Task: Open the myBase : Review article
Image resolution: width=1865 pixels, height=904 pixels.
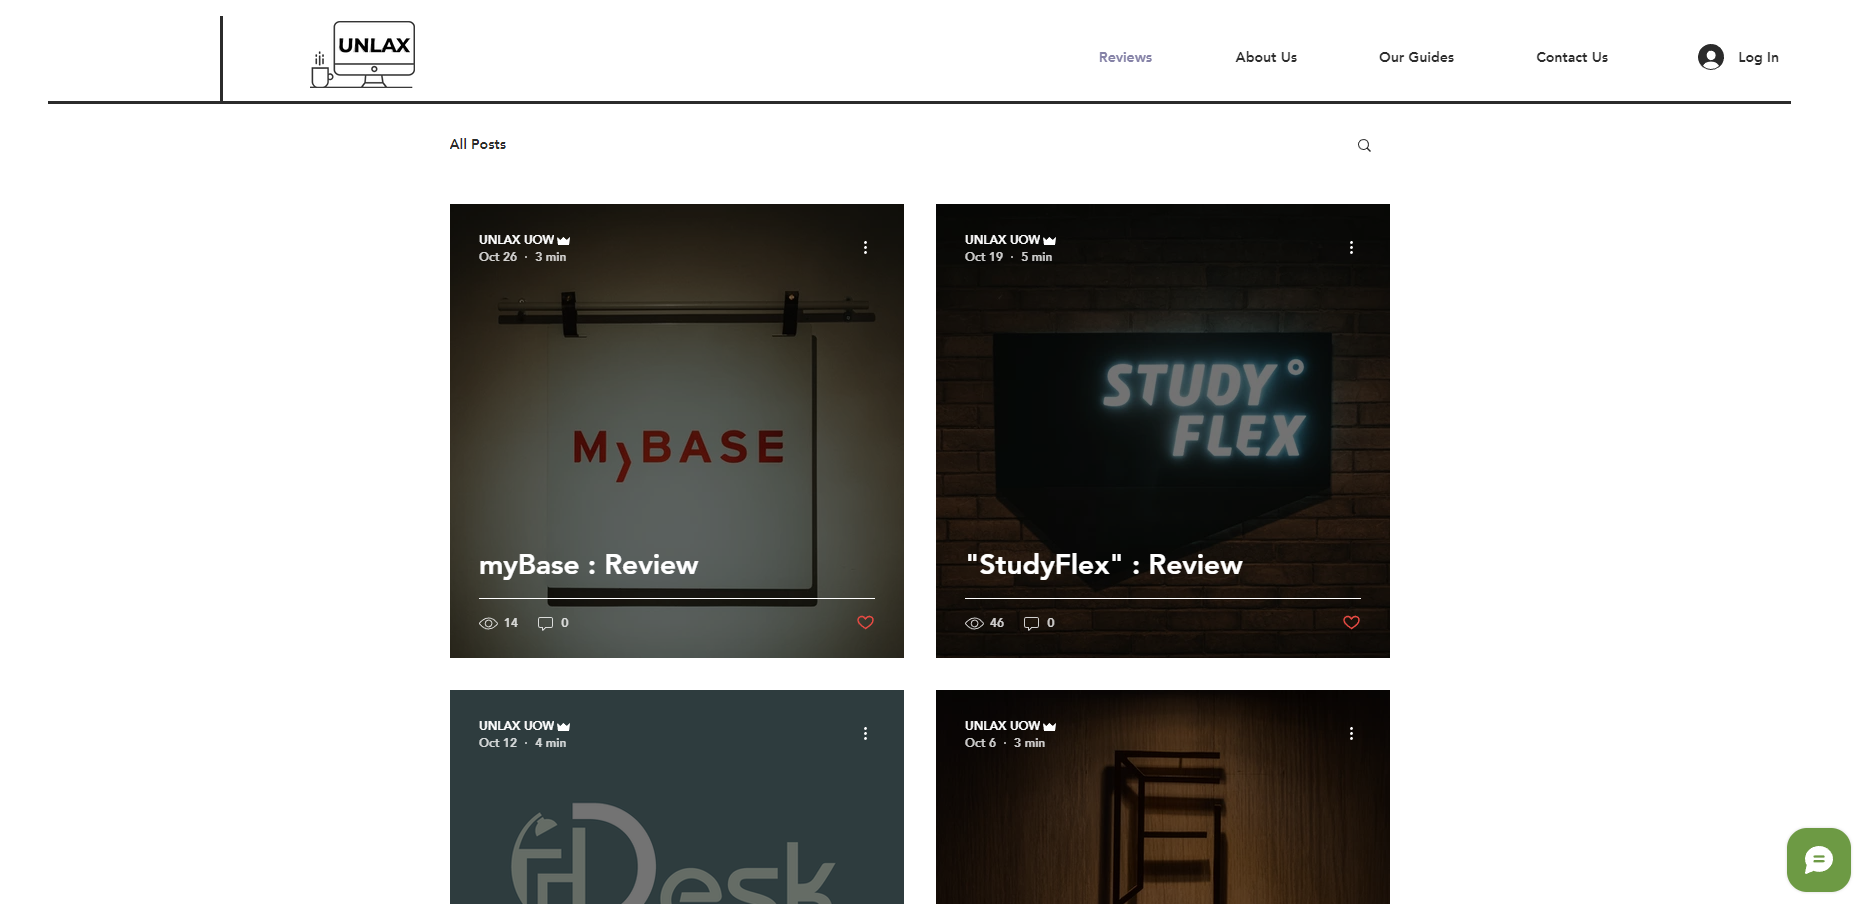Action: 588,565
